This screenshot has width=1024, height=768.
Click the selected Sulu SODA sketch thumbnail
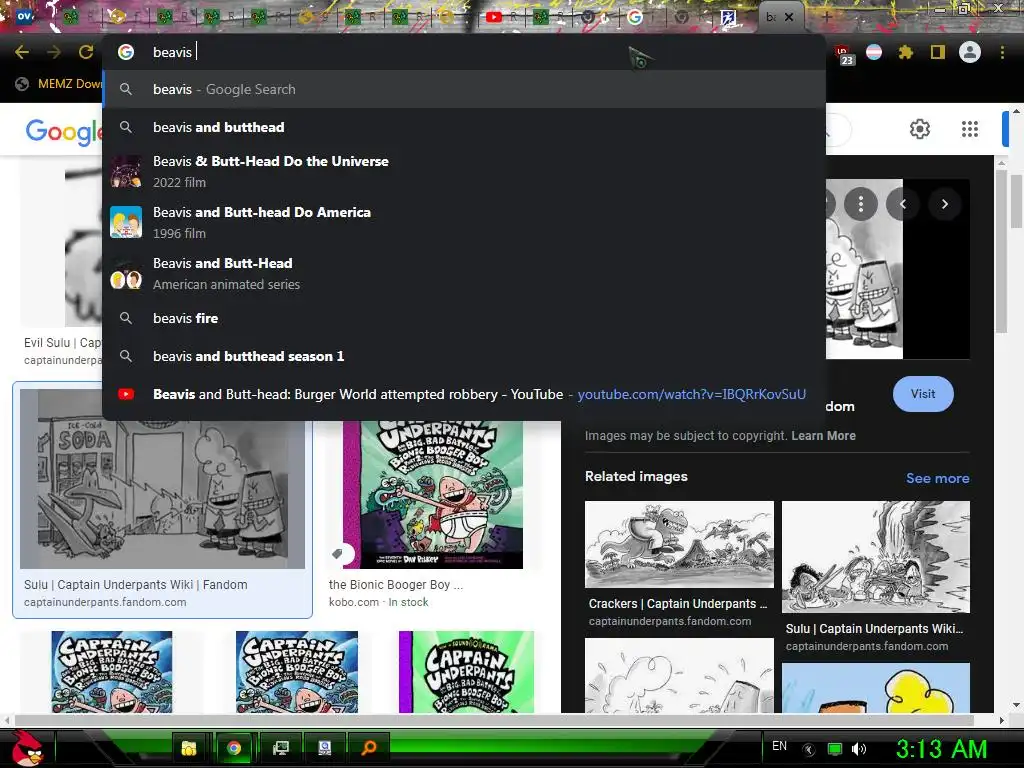[x=162, y=479]
